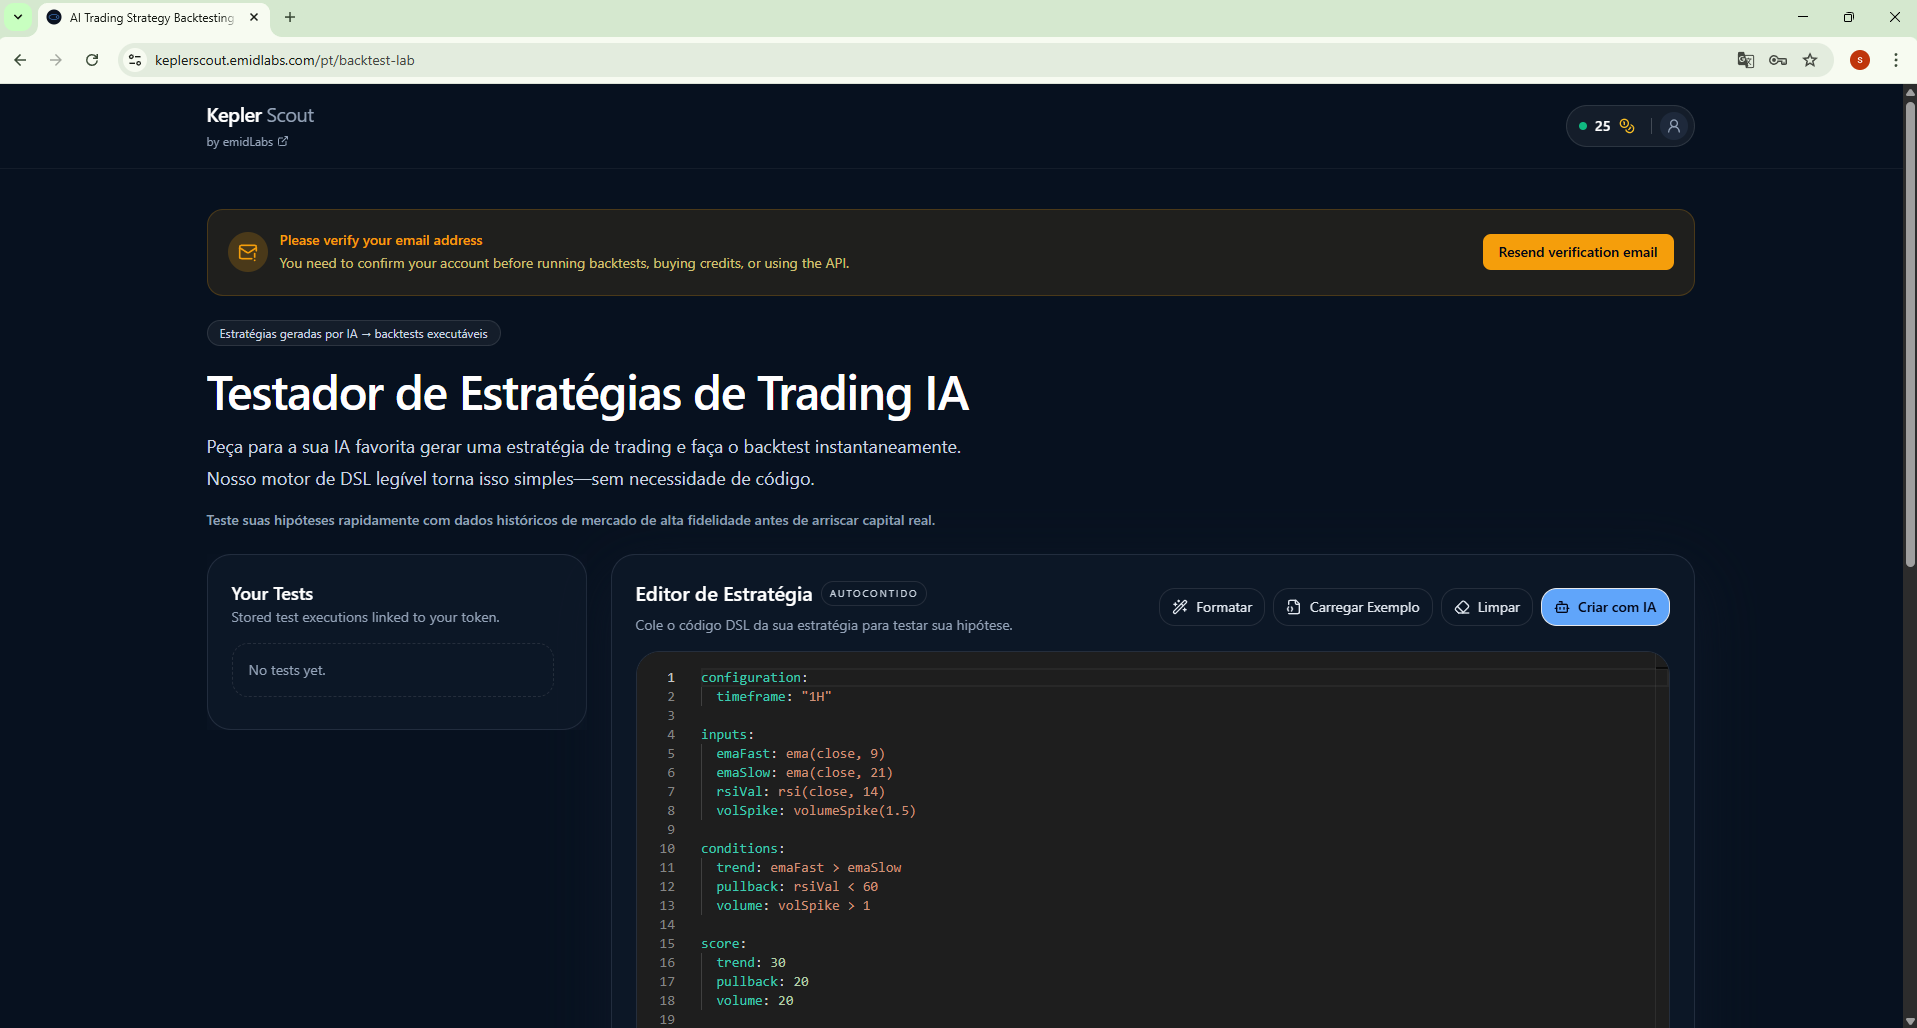Click code line 'score:'
This screenshot has height=1028, width=1917.
tap(723, 944)
